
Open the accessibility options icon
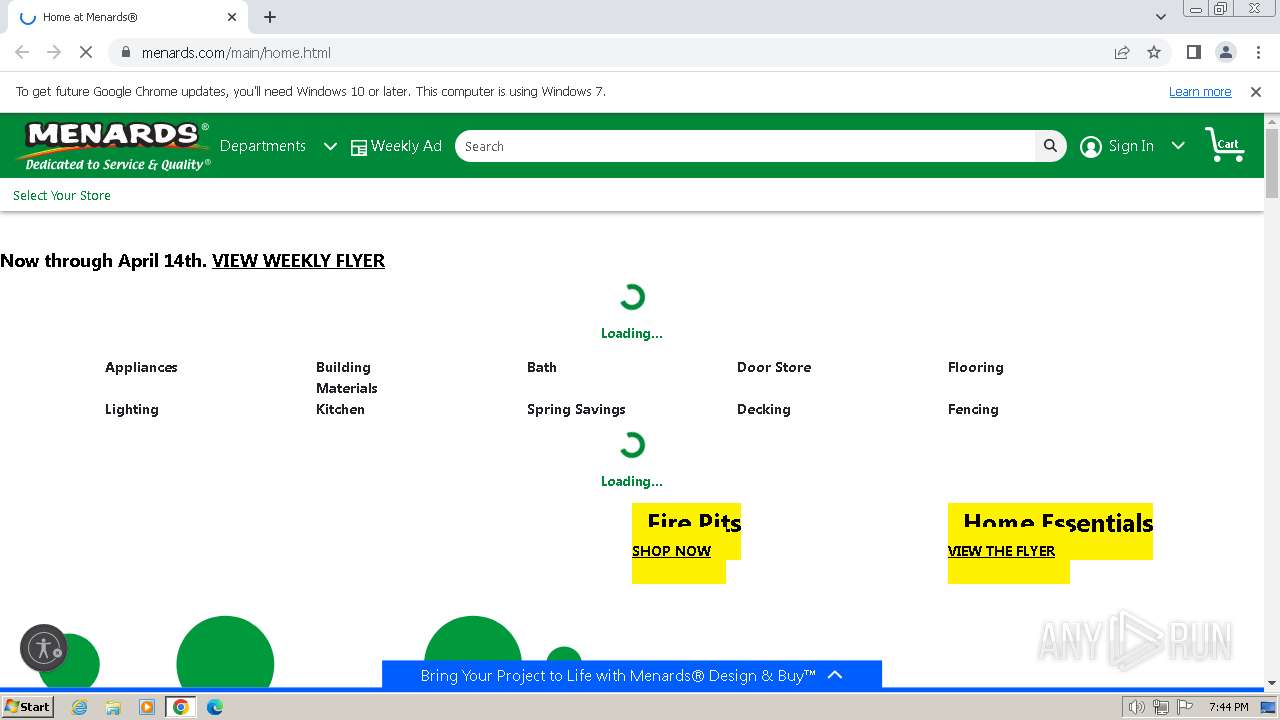pyautogui.click(x=44, y=648)
